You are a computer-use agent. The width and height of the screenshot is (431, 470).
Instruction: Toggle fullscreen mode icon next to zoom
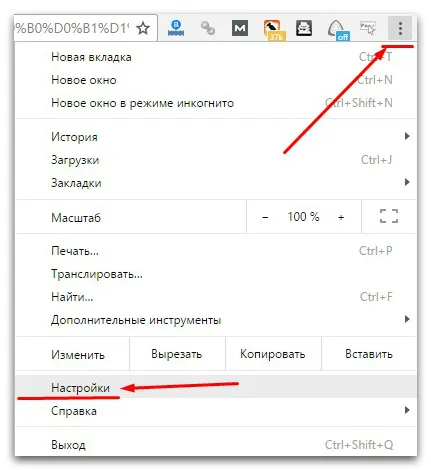389,216
